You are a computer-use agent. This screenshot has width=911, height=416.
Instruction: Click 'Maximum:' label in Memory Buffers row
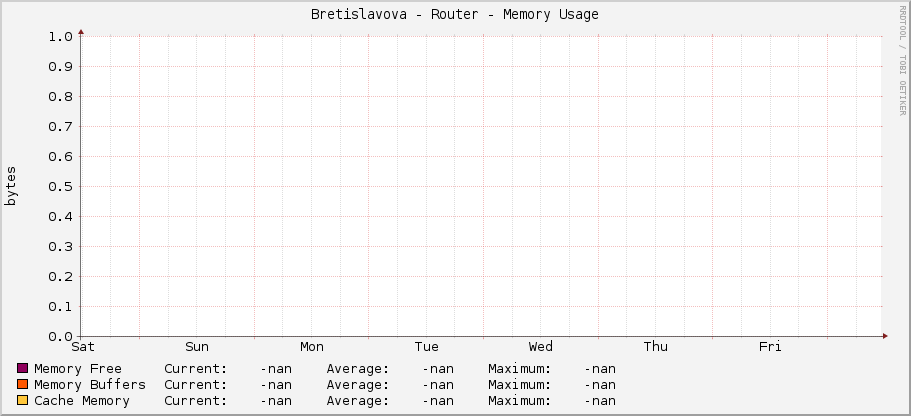click(519, 385)
